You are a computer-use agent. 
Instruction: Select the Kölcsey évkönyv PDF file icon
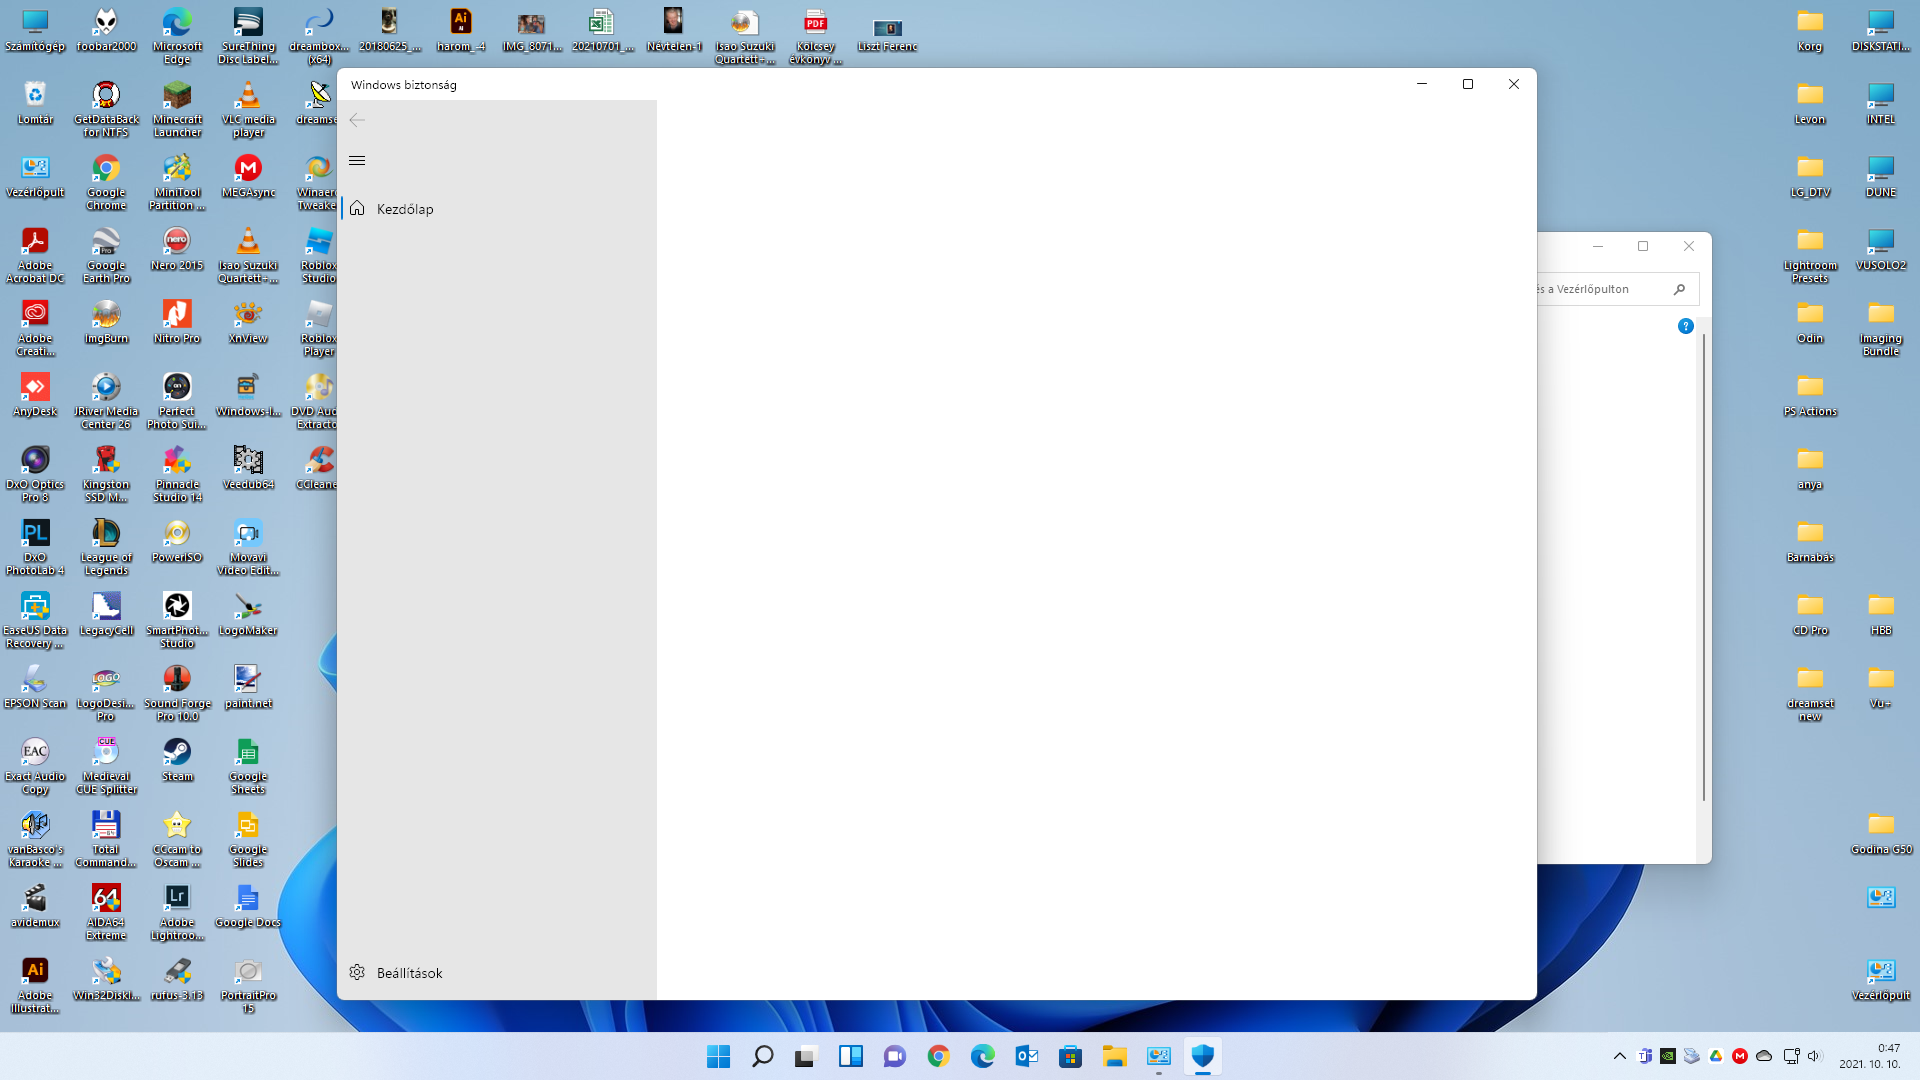pyautogui.click(x=816, y=37)
